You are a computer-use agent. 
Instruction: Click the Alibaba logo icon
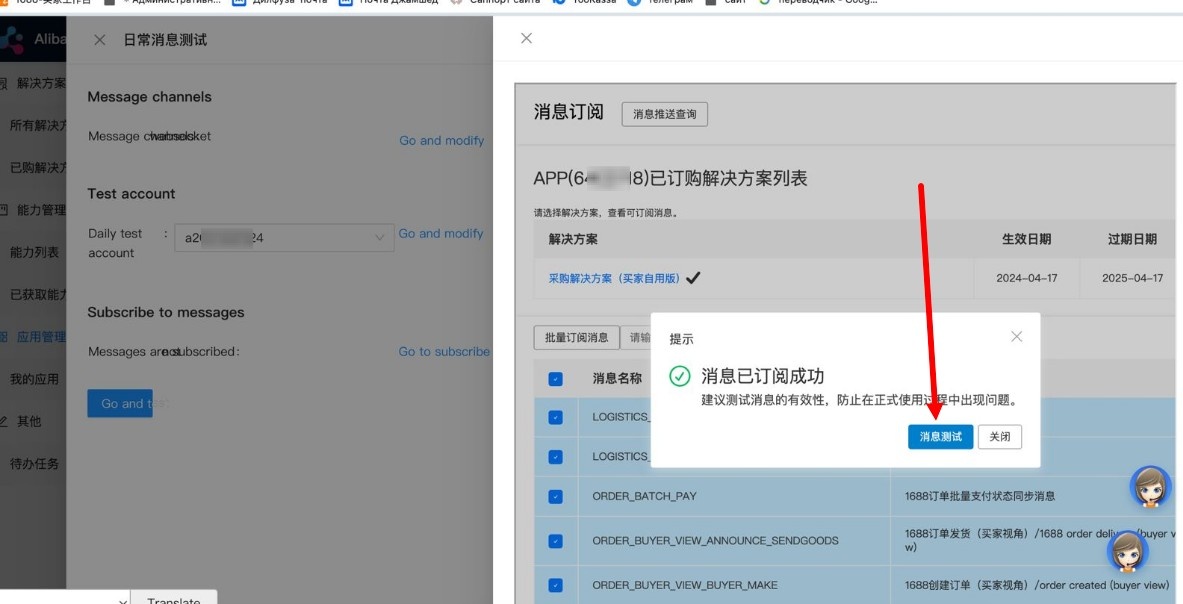click(x=14, y=40)
